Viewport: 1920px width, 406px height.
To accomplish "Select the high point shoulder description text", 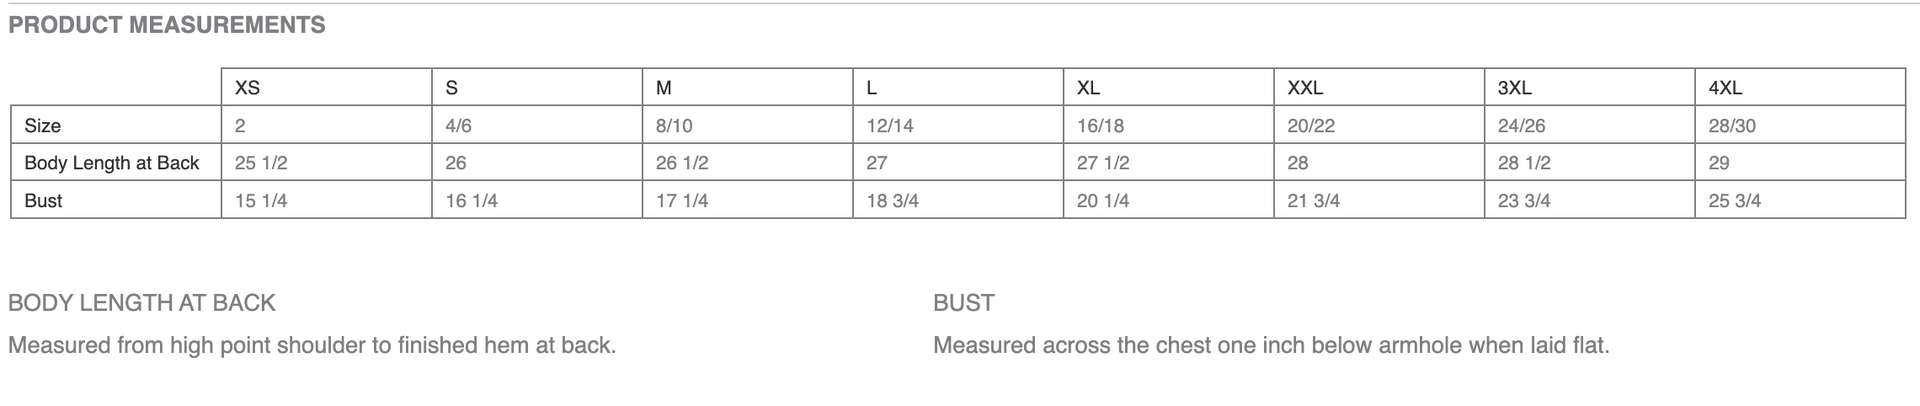I will [x=312, y=346].
